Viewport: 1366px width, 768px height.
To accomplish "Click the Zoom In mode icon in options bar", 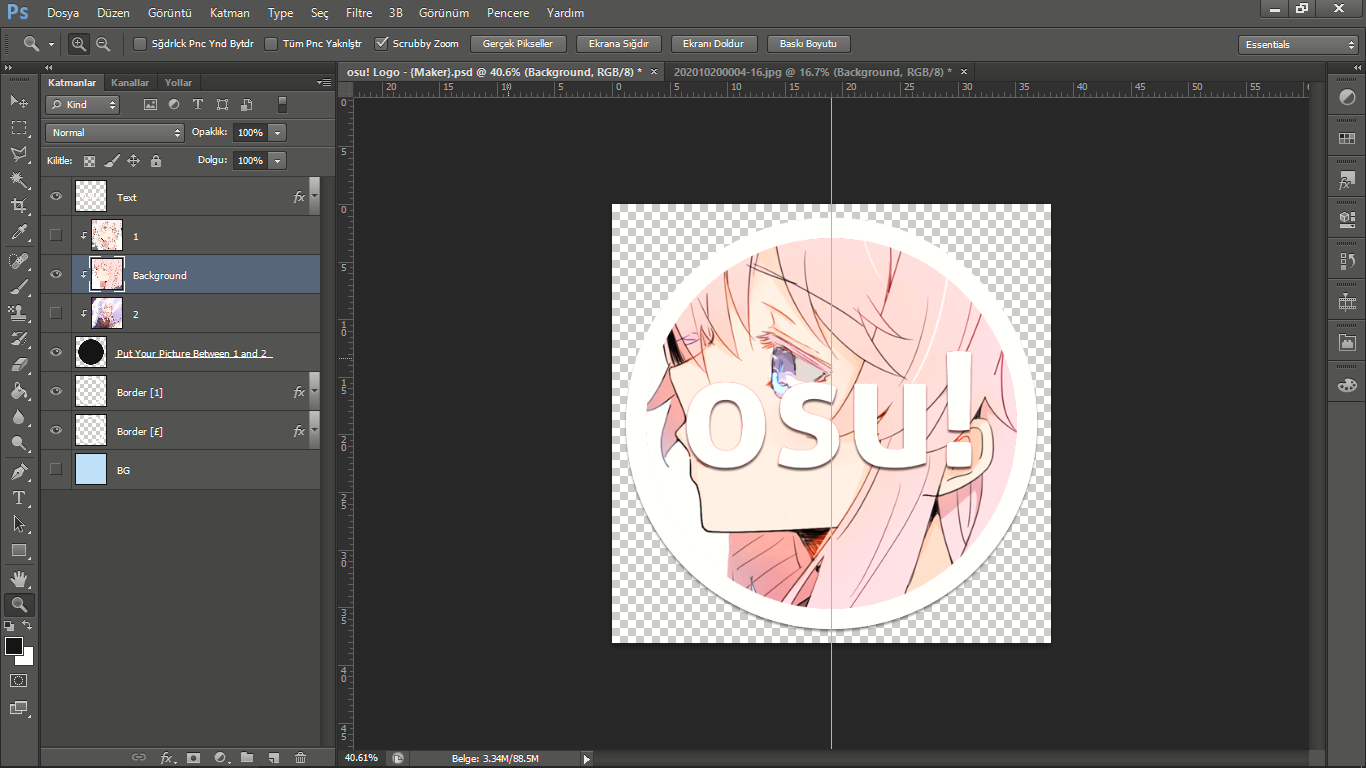I will (x=79, y=44).
